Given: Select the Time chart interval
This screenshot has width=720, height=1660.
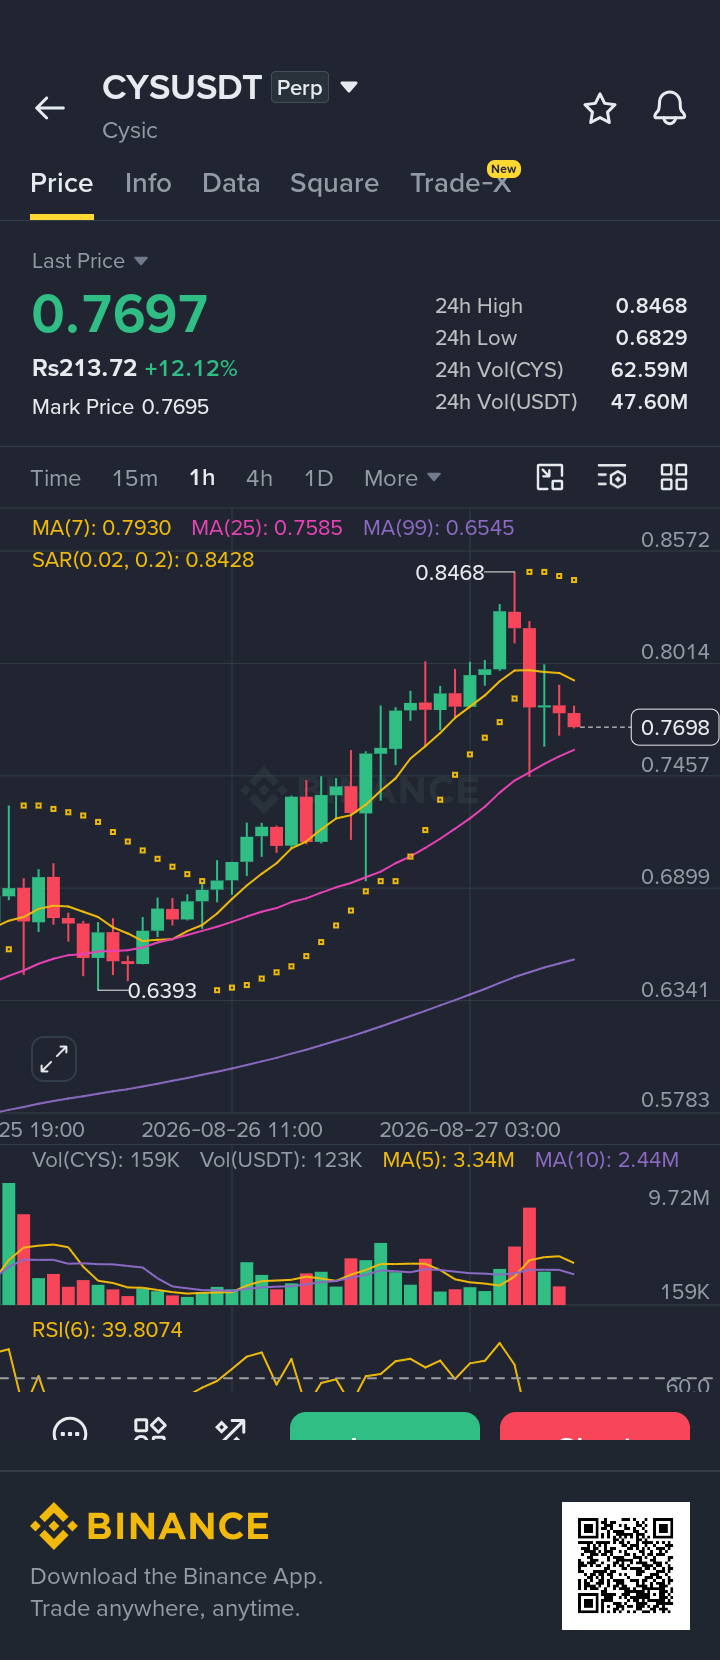Looking at the screenshot, I should [x=56, y=478].
